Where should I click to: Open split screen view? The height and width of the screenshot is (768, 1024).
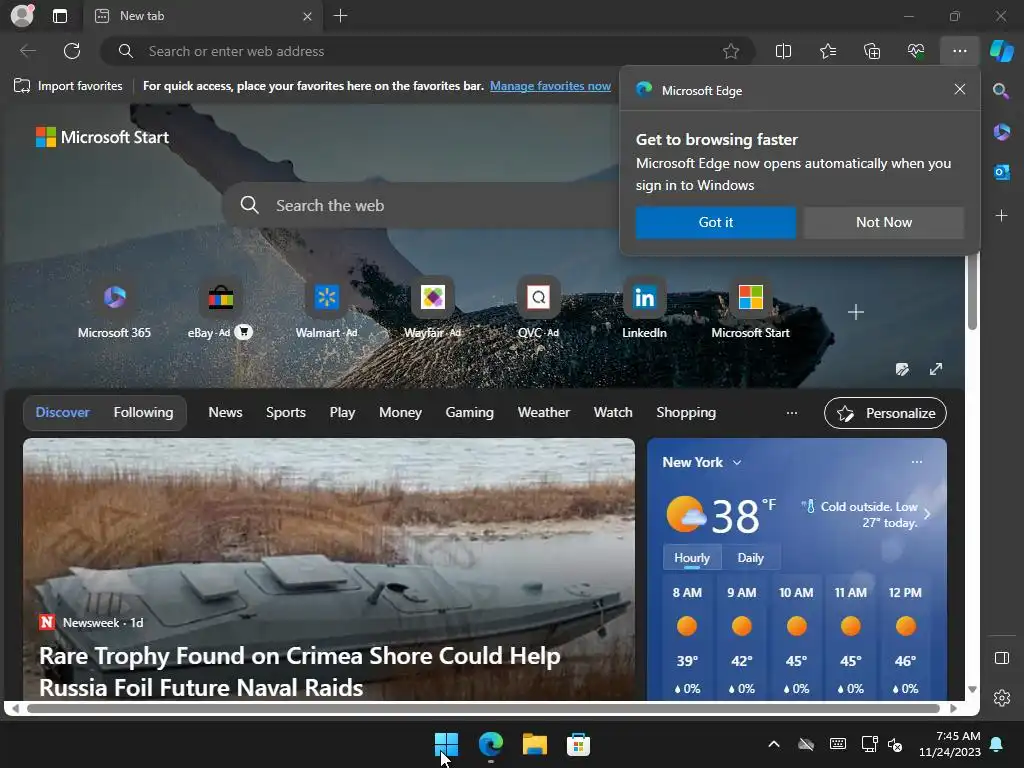(x=783, y=51)
